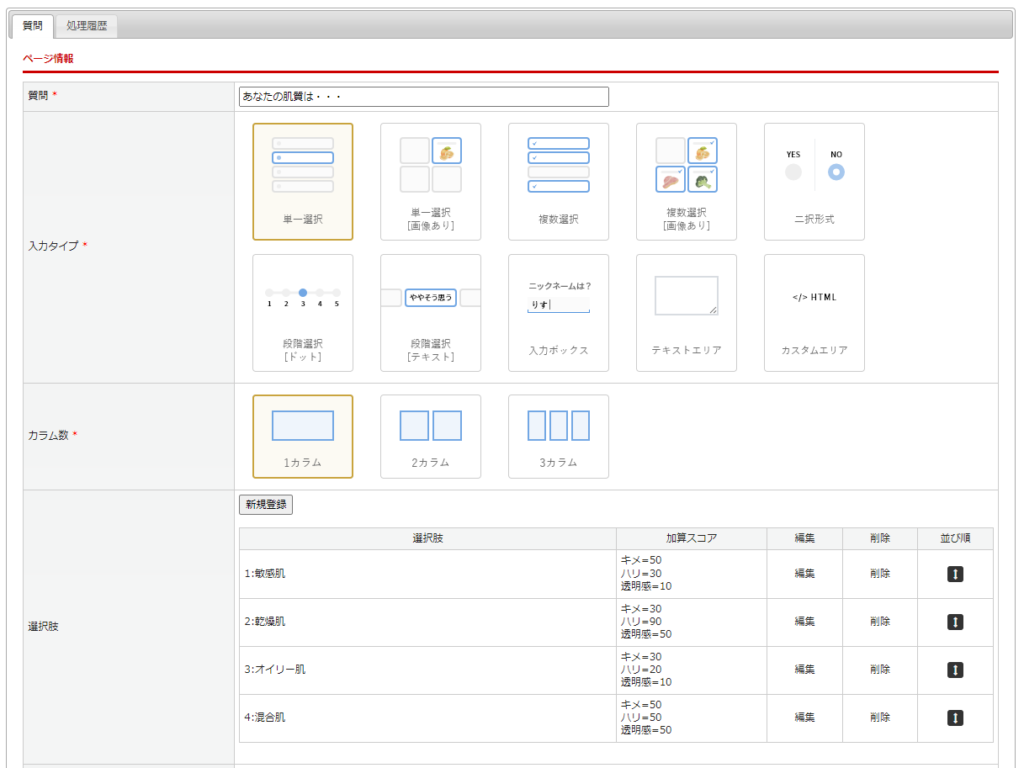Select 段階選択[テキスト] input type
Screen dimensions: 1024x768
[430, 313]
